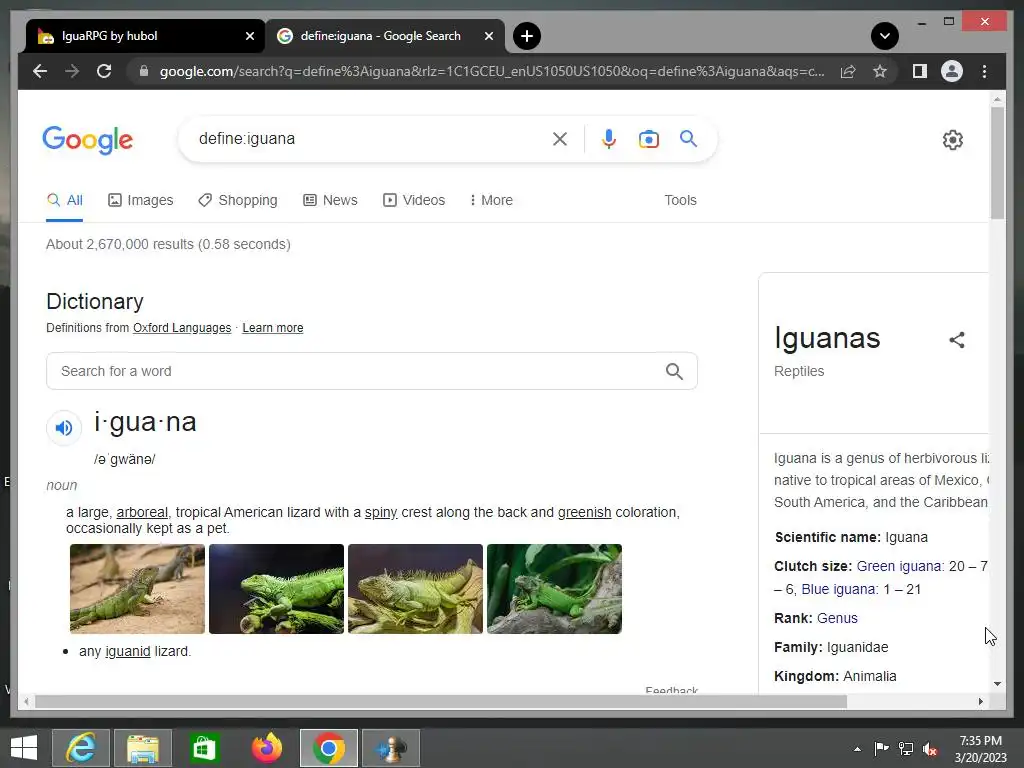Open the iguana on sand thumbnail
The image size is (1024, 768).
(137, 589)
